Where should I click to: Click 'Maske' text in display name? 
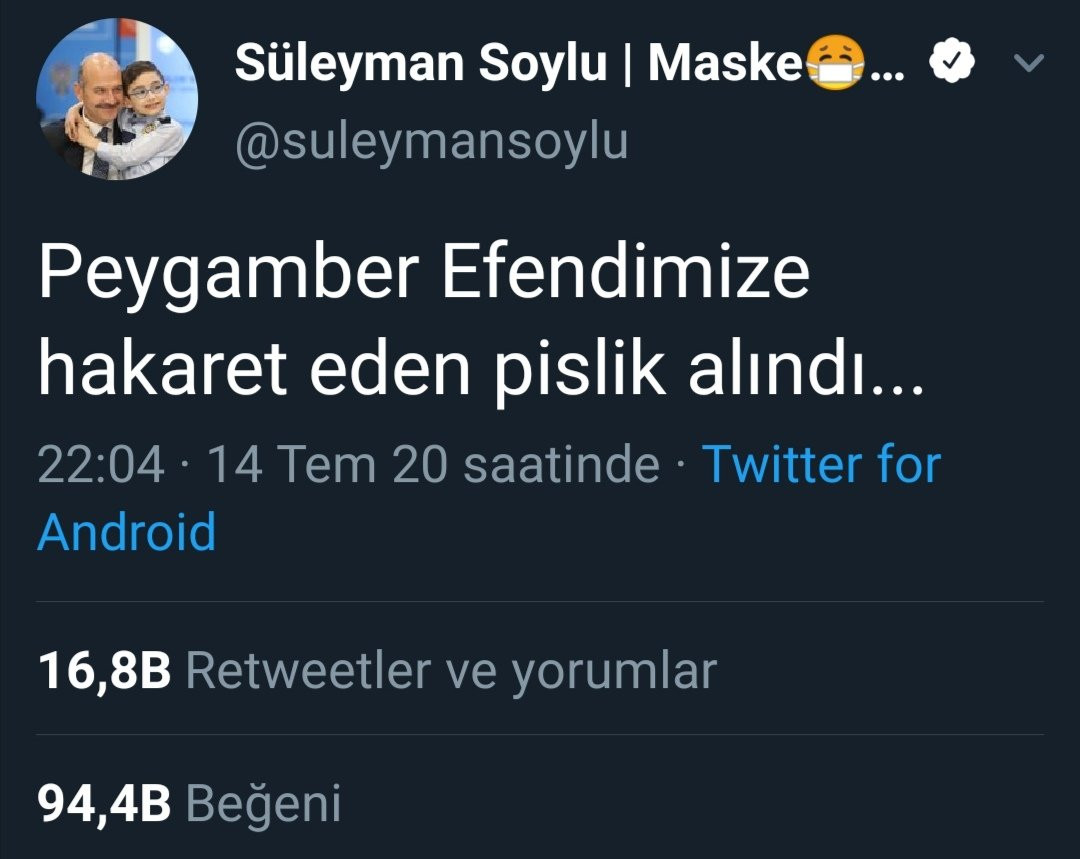pos(725,63)
